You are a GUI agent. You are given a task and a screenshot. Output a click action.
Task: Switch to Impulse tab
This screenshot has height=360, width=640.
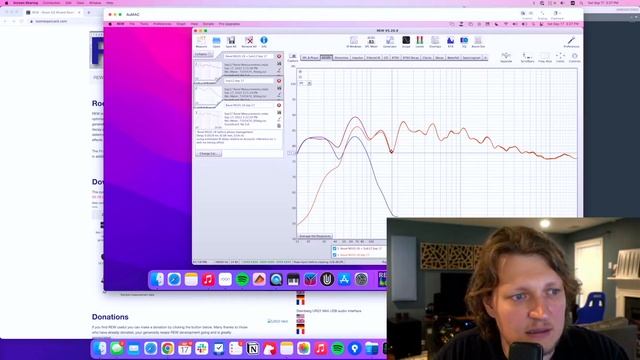tap(357, 58)
